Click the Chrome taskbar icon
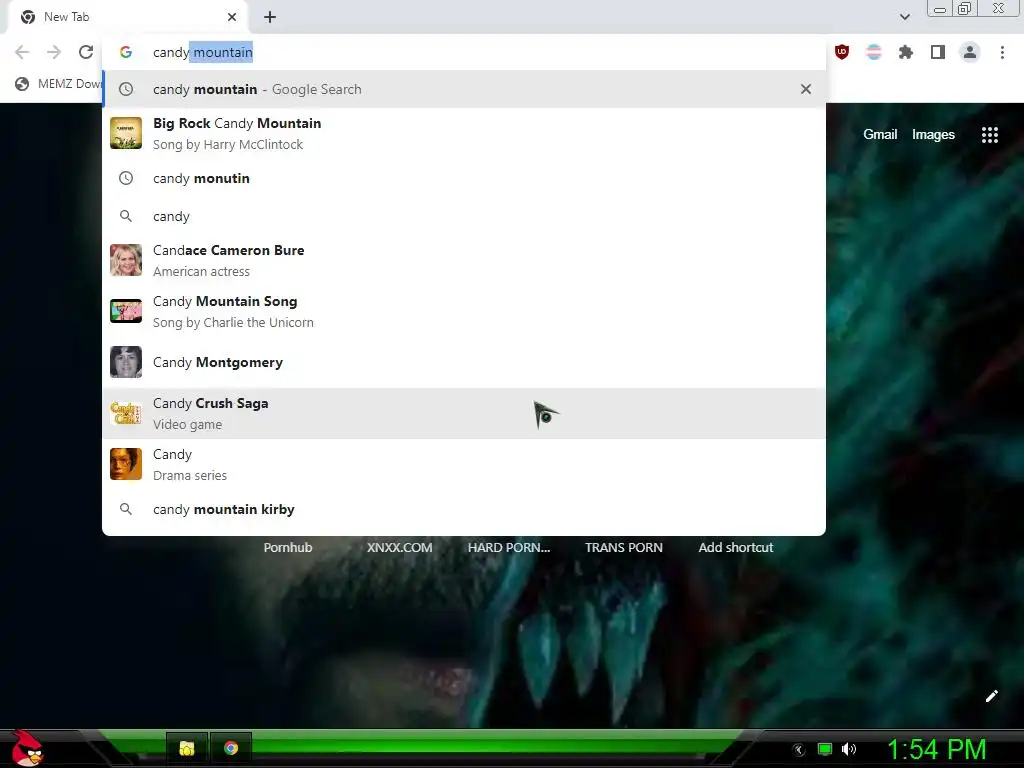 point(231,748)
